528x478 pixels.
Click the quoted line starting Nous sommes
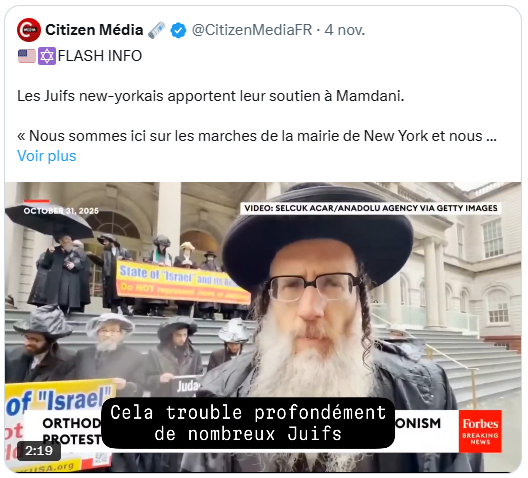(x=257, y=136)
